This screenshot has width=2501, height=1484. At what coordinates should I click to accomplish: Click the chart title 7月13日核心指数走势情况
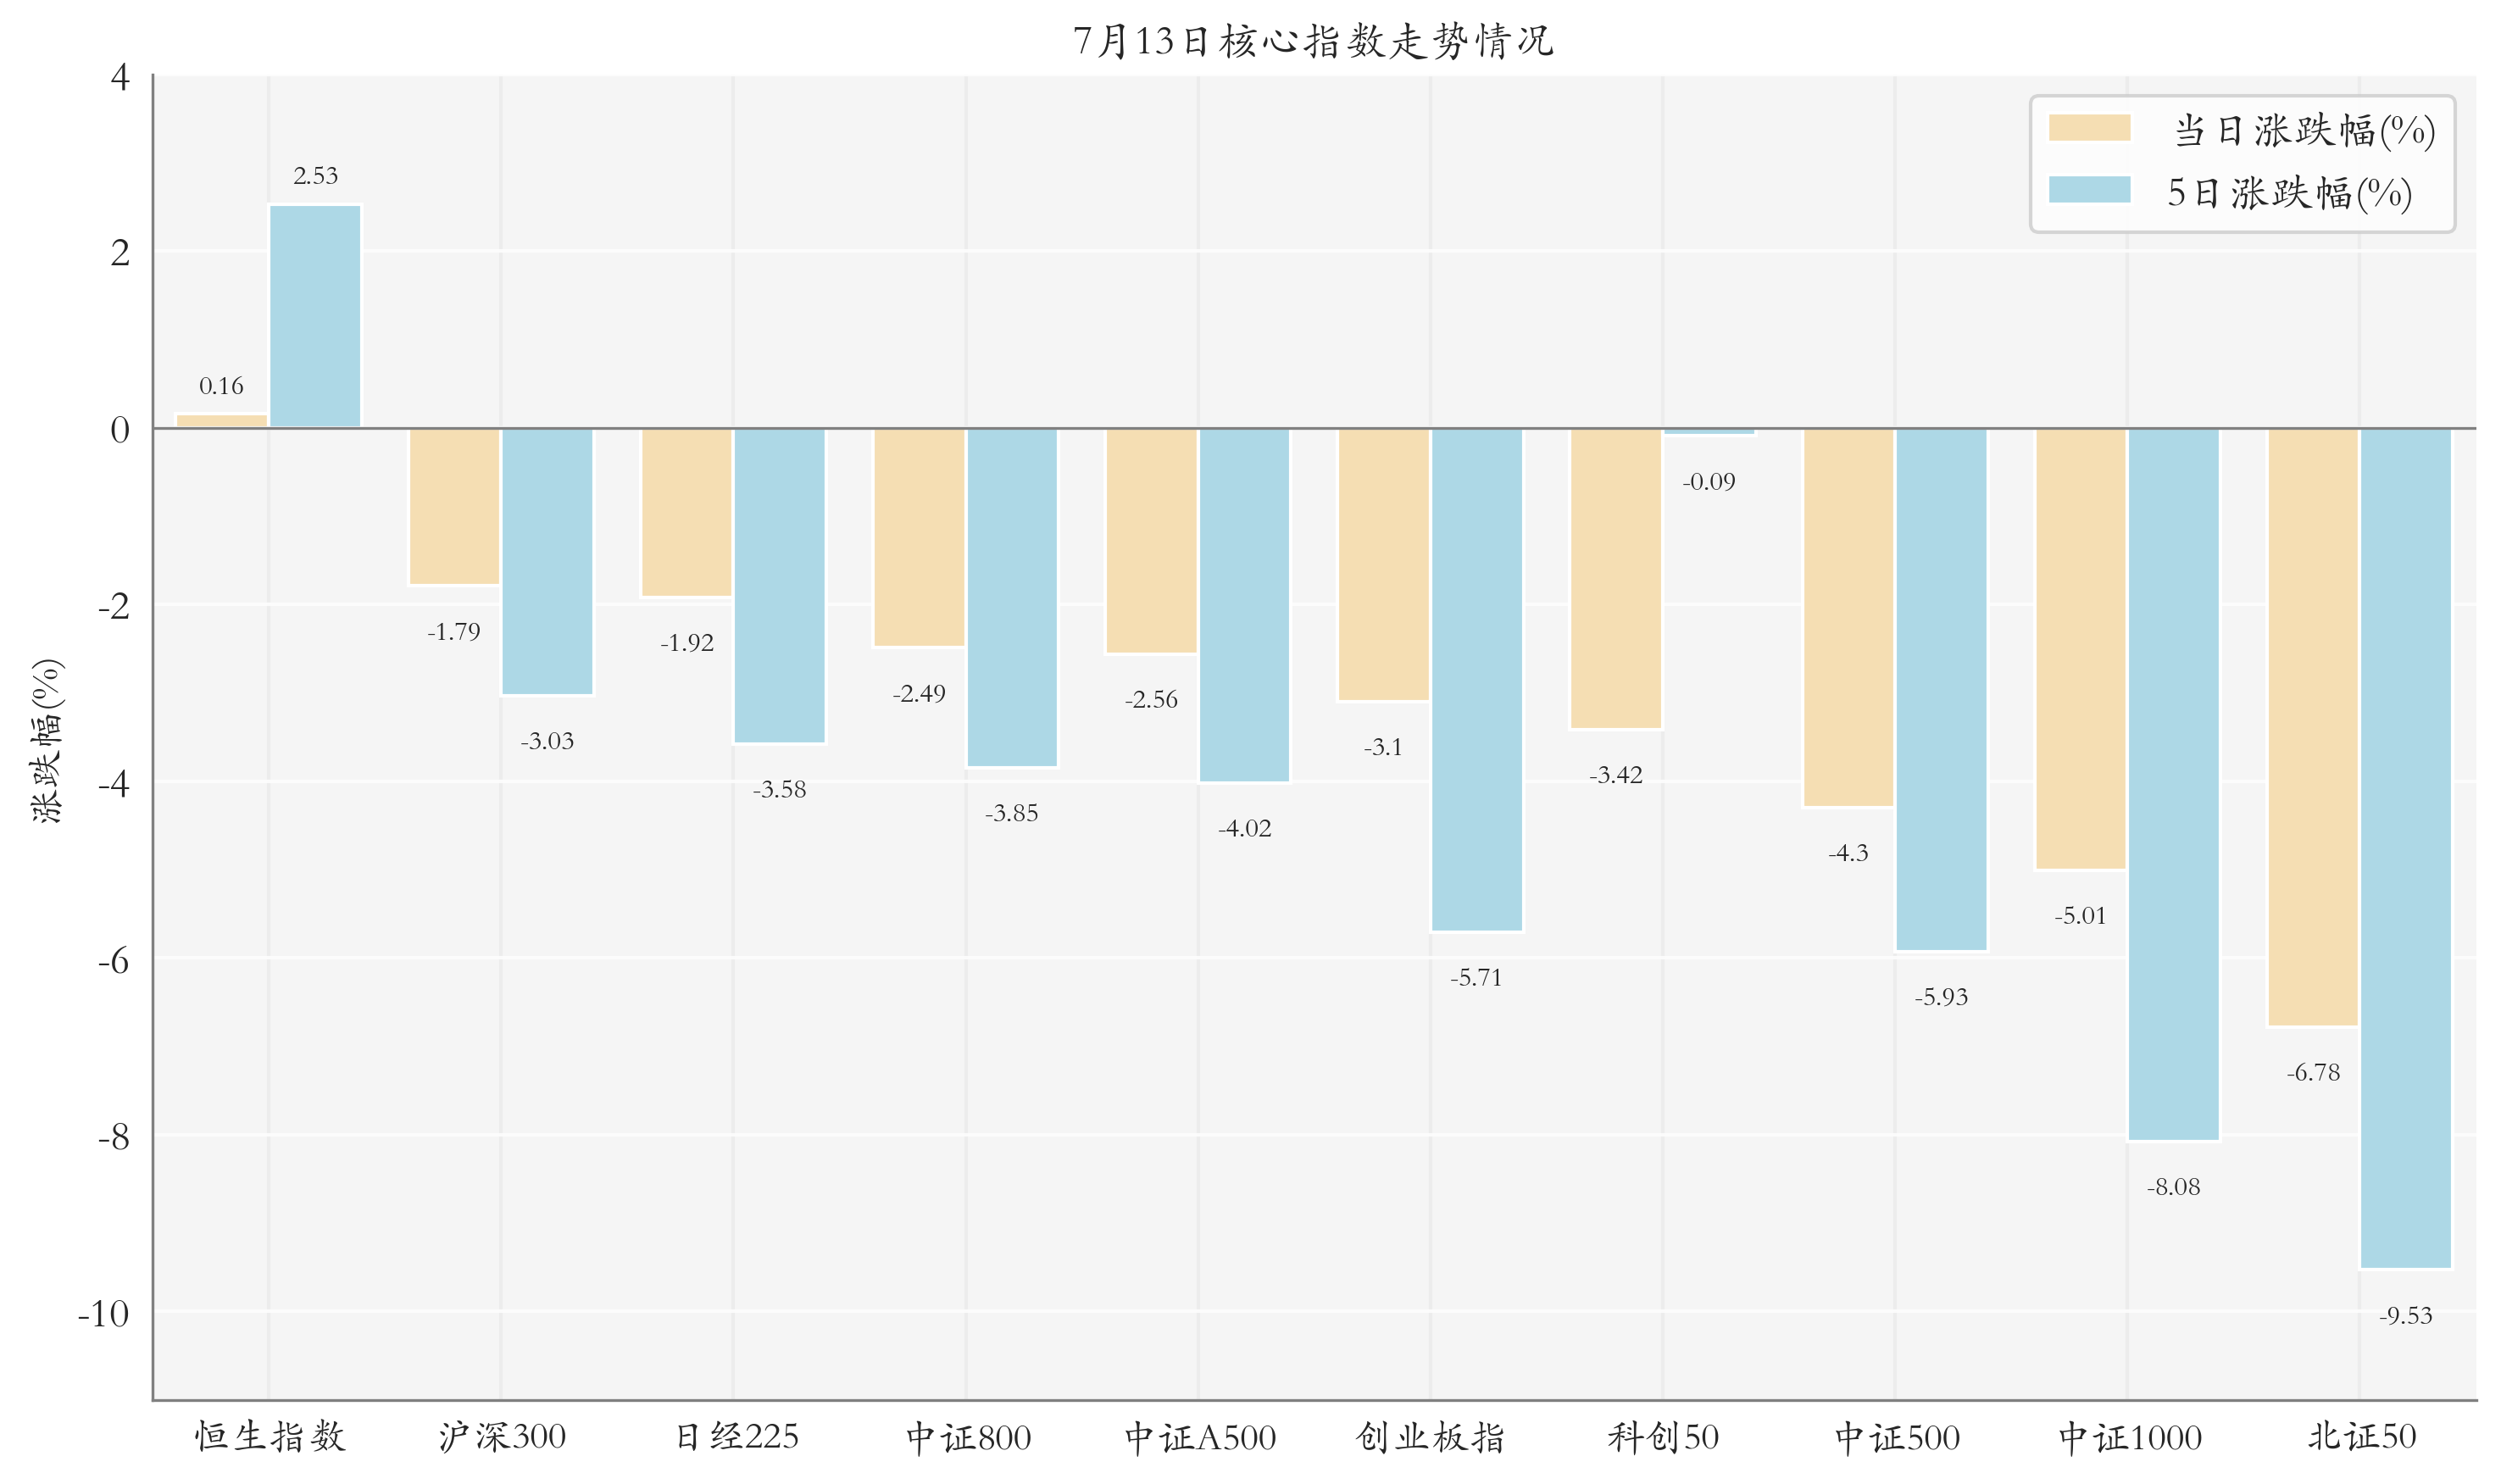point(1313,41)
